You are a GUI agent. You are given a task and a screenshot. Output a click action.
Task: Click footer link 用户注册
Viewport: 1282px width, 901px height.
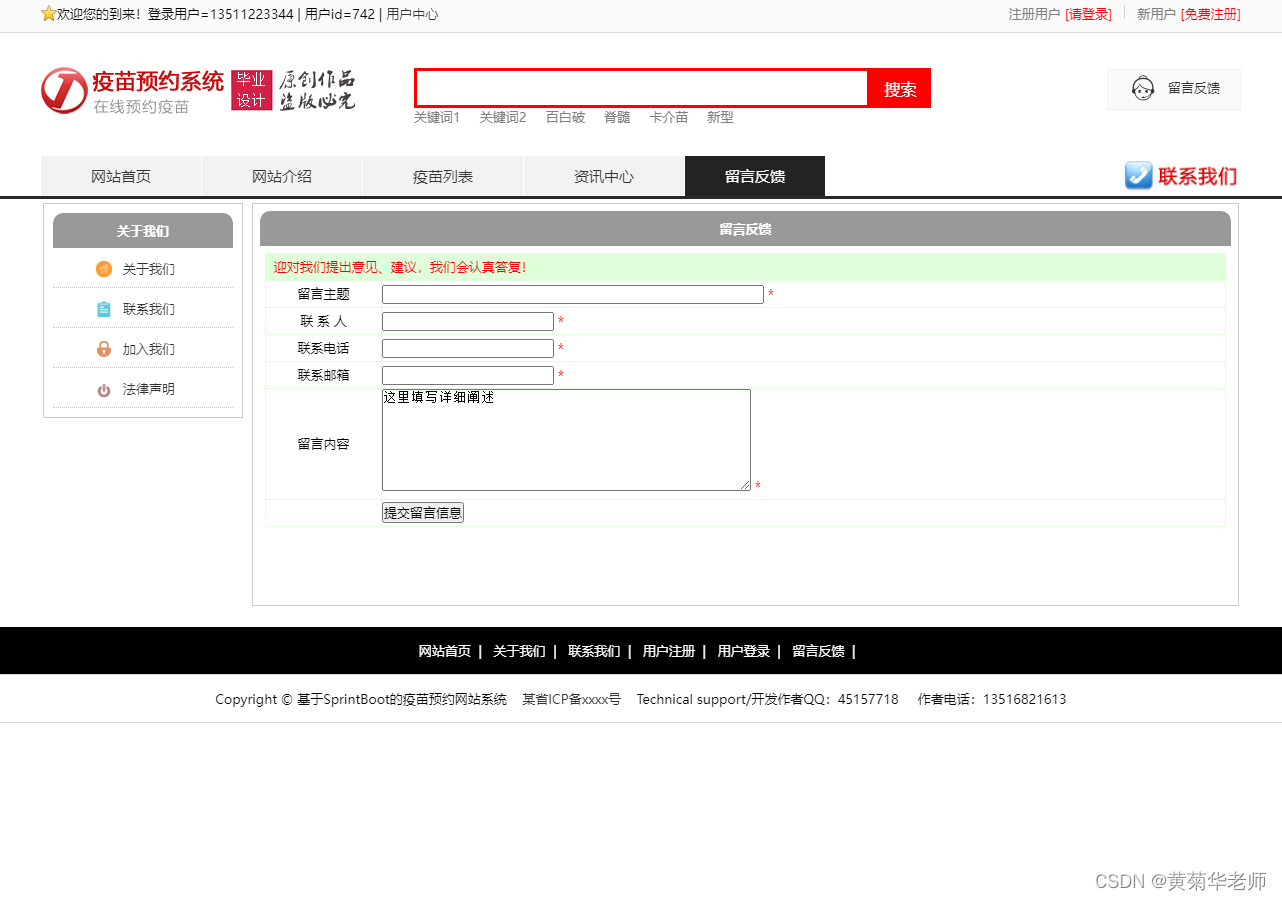(669, 651)
